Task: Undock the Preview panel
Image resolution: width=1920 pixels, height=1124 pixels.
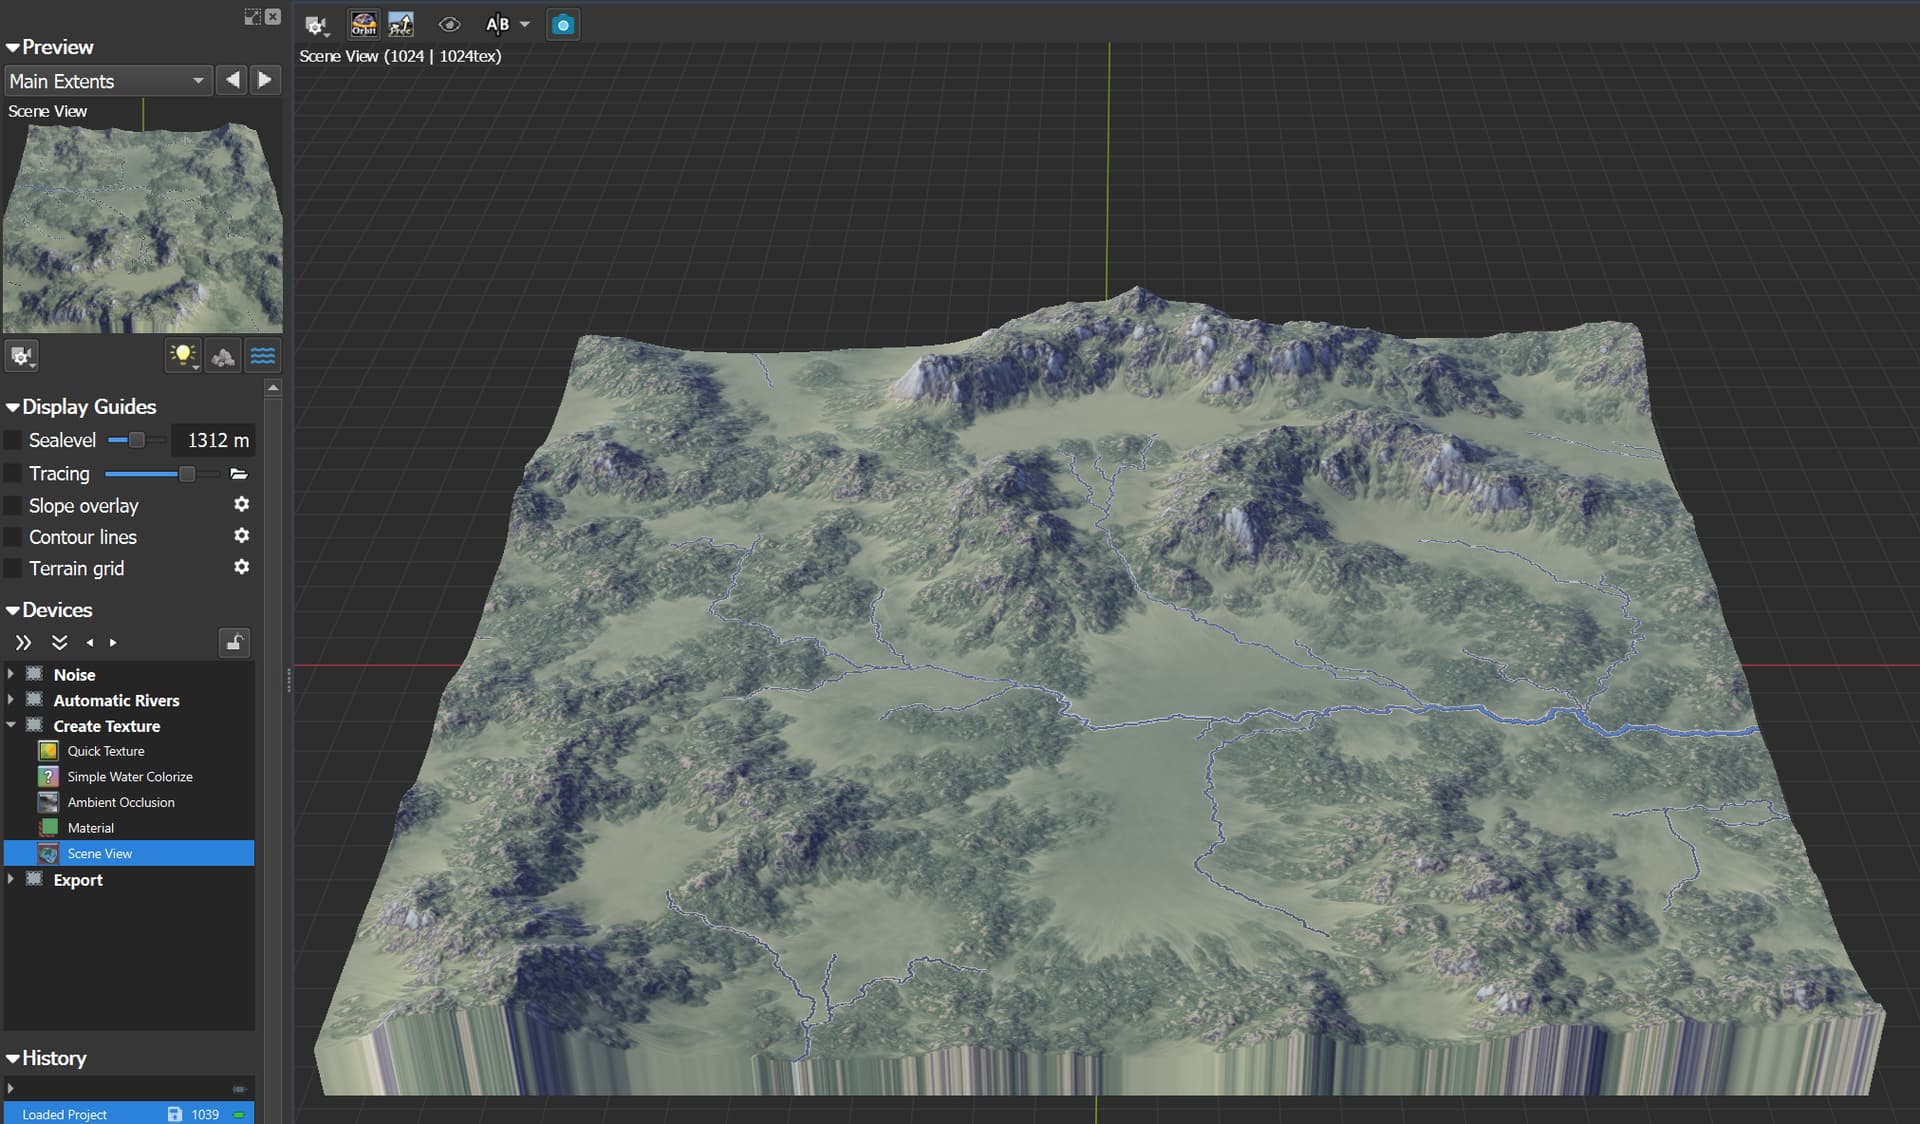Action: click(252, 16)
